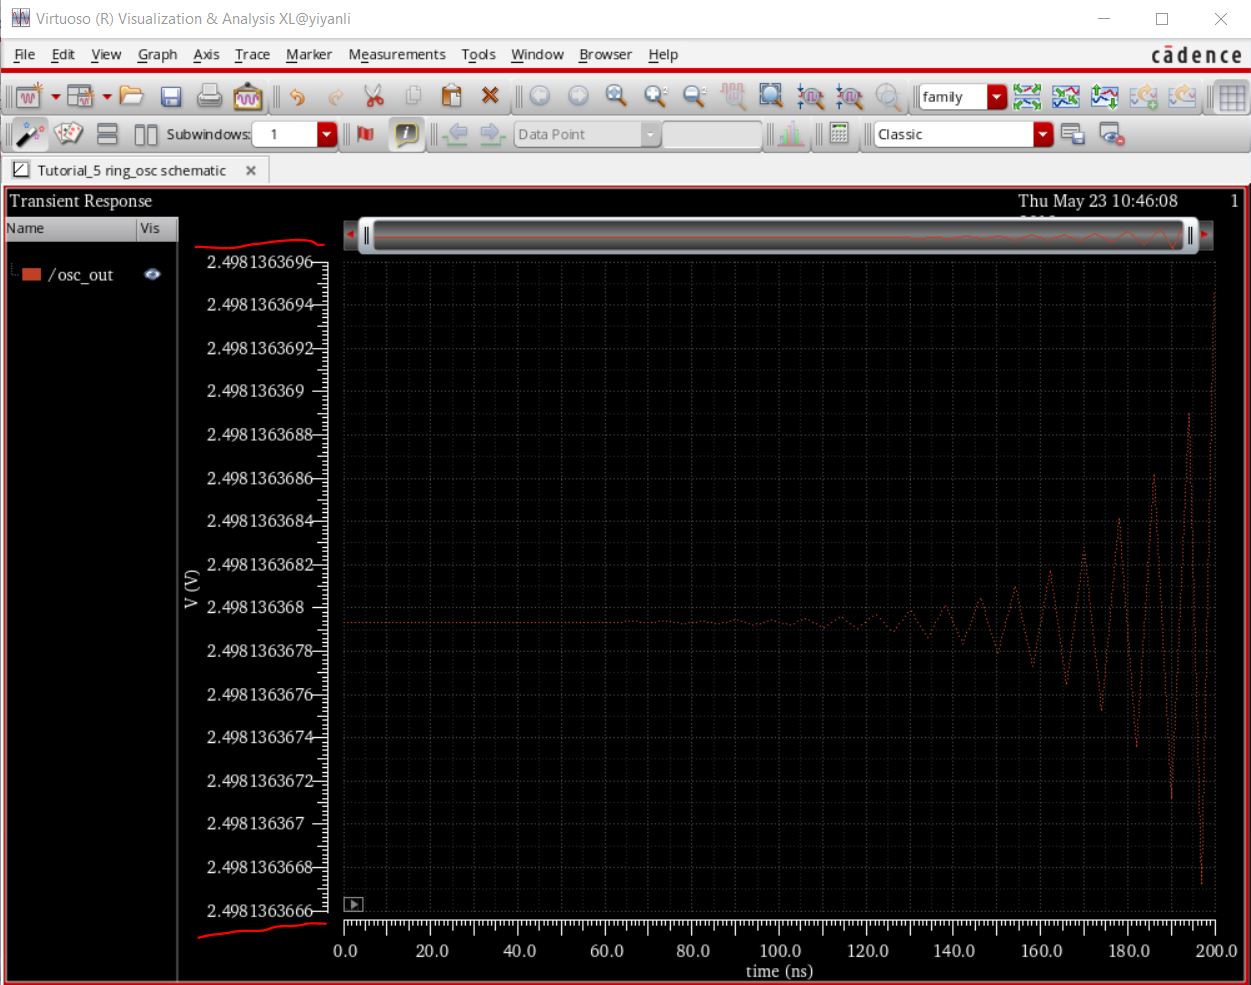The height and width of the screenshot is (985, 1251).
Task: Click the scissors Cut icon
Action: click(x=374, y=96)
